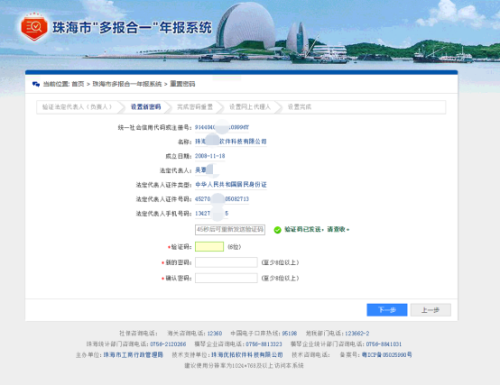The width and height of the screenshot is (500, 385).
Task: Click the China e-port hotline 95198
Action: pyautogui.click(x=289, y=333)
